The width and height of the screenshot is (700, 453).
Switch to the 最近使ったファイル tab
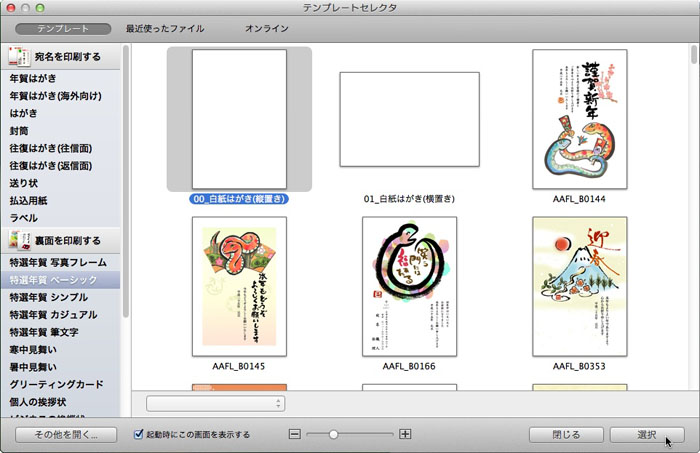click(165, 29)
